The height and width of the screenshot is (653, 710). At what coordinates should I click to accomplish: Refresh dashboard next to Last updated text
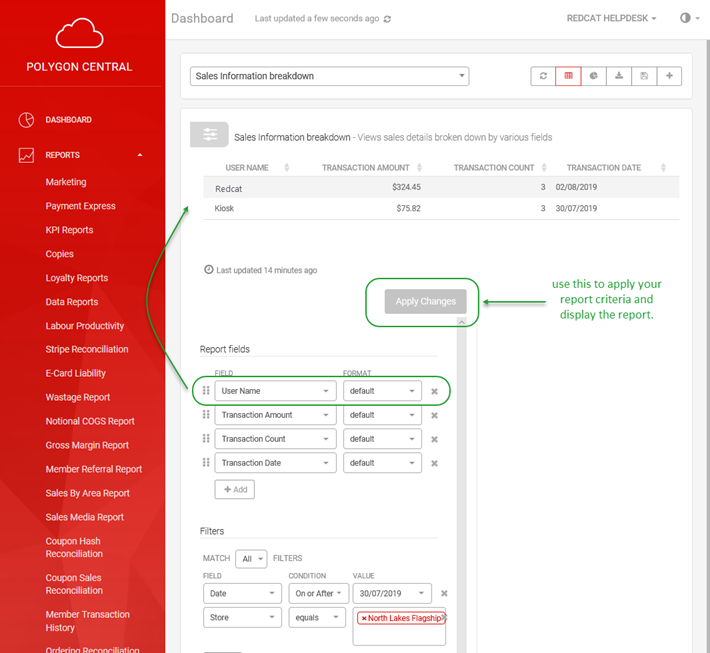coord(387,19)
